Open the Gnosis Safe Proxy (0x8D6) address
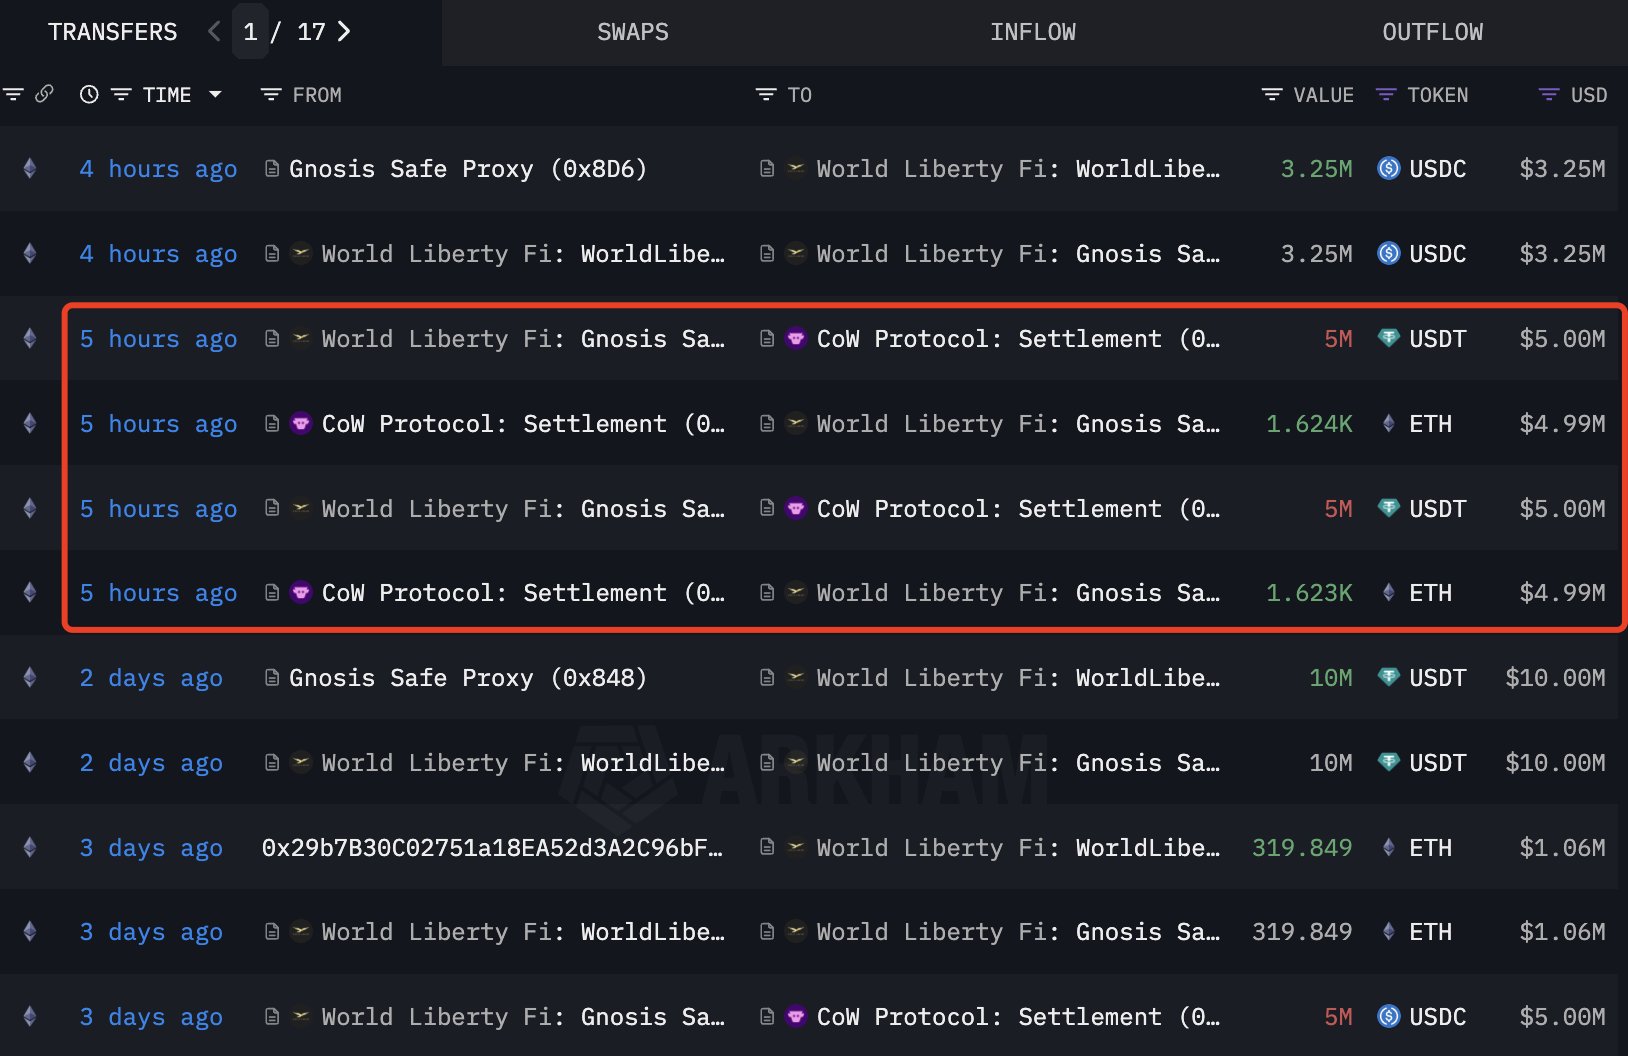This screenshot has height=1056, width=1628. 467,169
